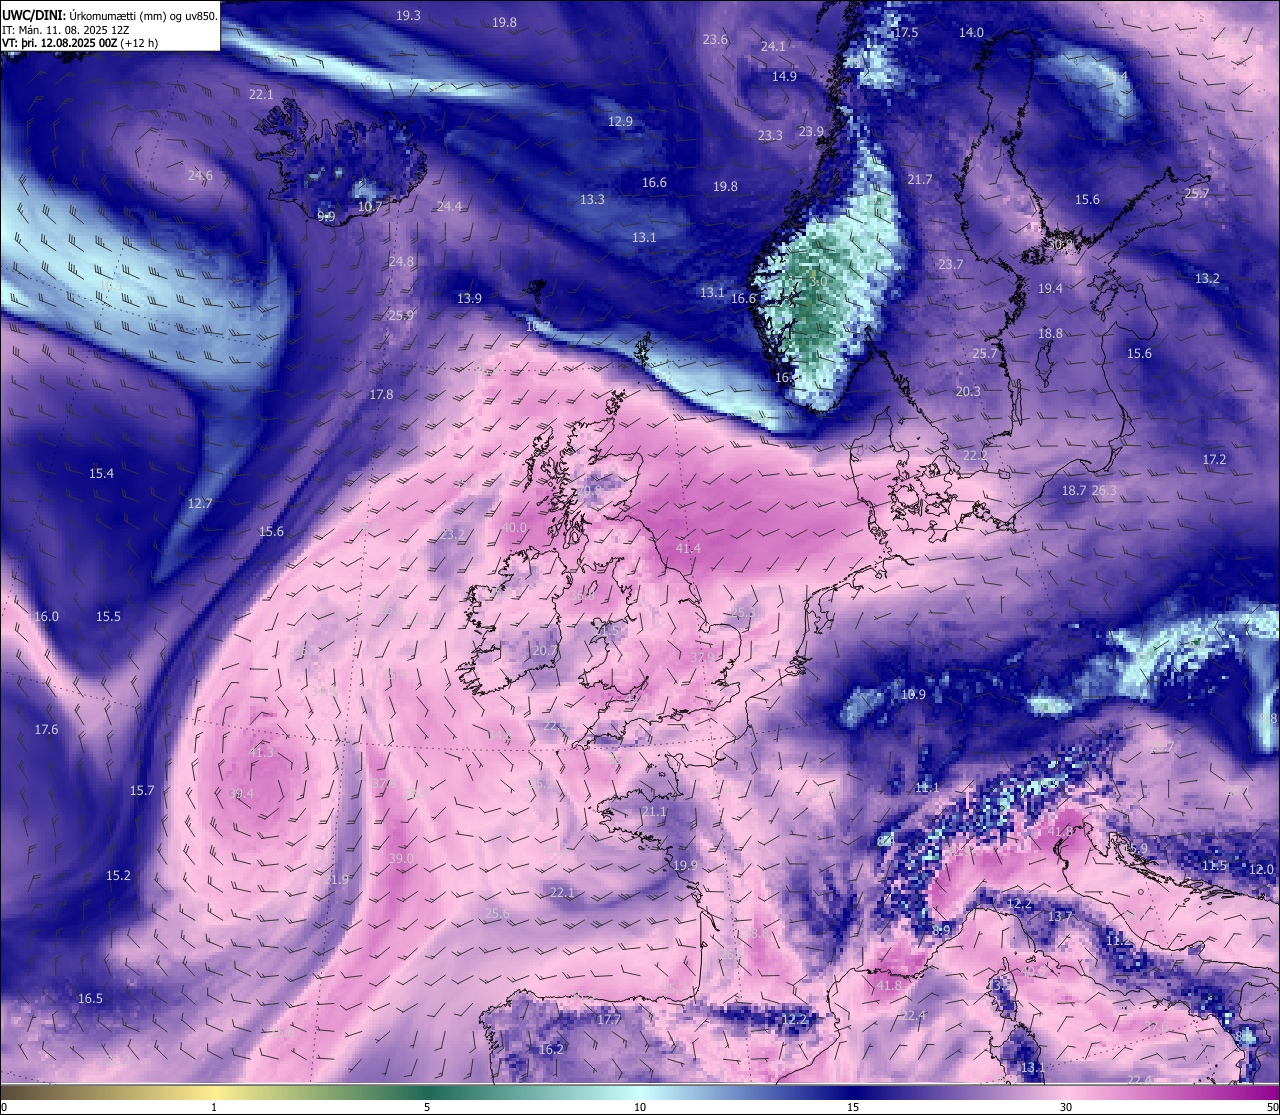This screenshot has height=1115, width=1280.
Task: Click the 17.5 value over northern Norway
Action: click(x=905, y=32)
